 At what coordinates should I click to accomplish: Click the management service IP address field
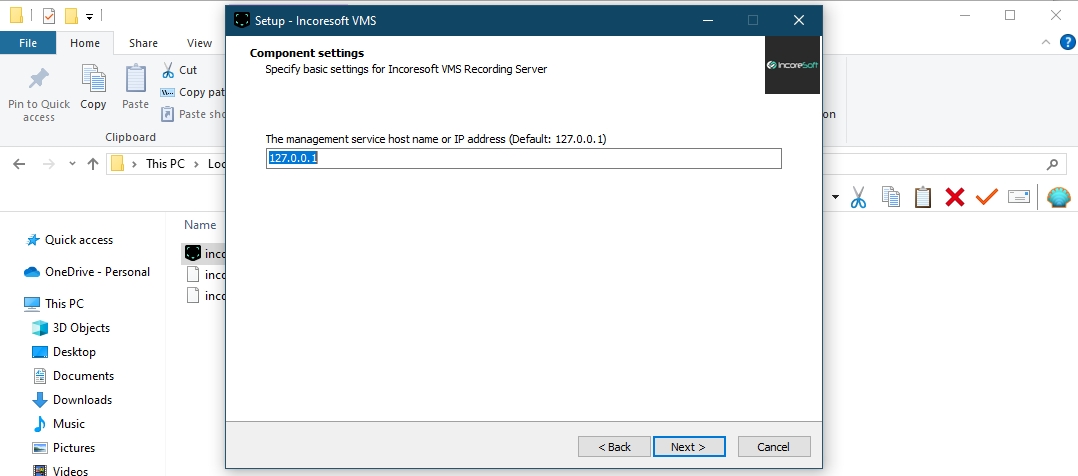click(524, 158)
